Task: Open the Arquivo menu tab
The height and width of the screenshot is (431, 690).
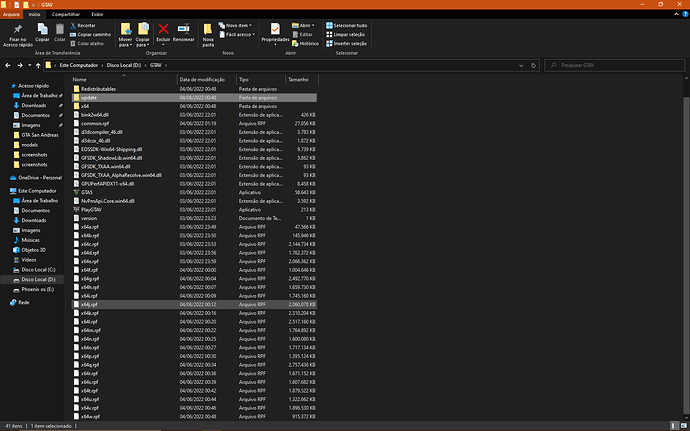Action: tap(11, 14)
